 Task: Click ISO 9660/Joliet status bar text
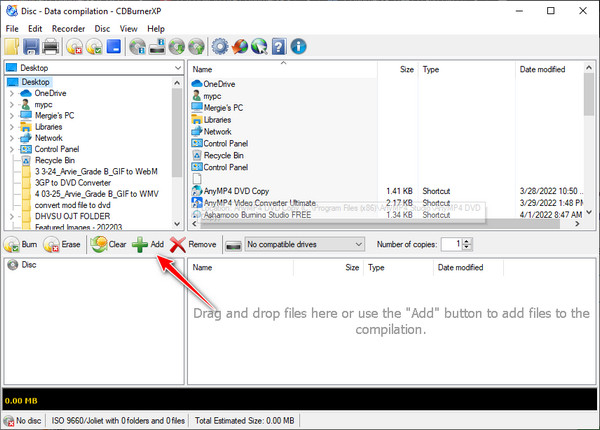pos(118,421)
